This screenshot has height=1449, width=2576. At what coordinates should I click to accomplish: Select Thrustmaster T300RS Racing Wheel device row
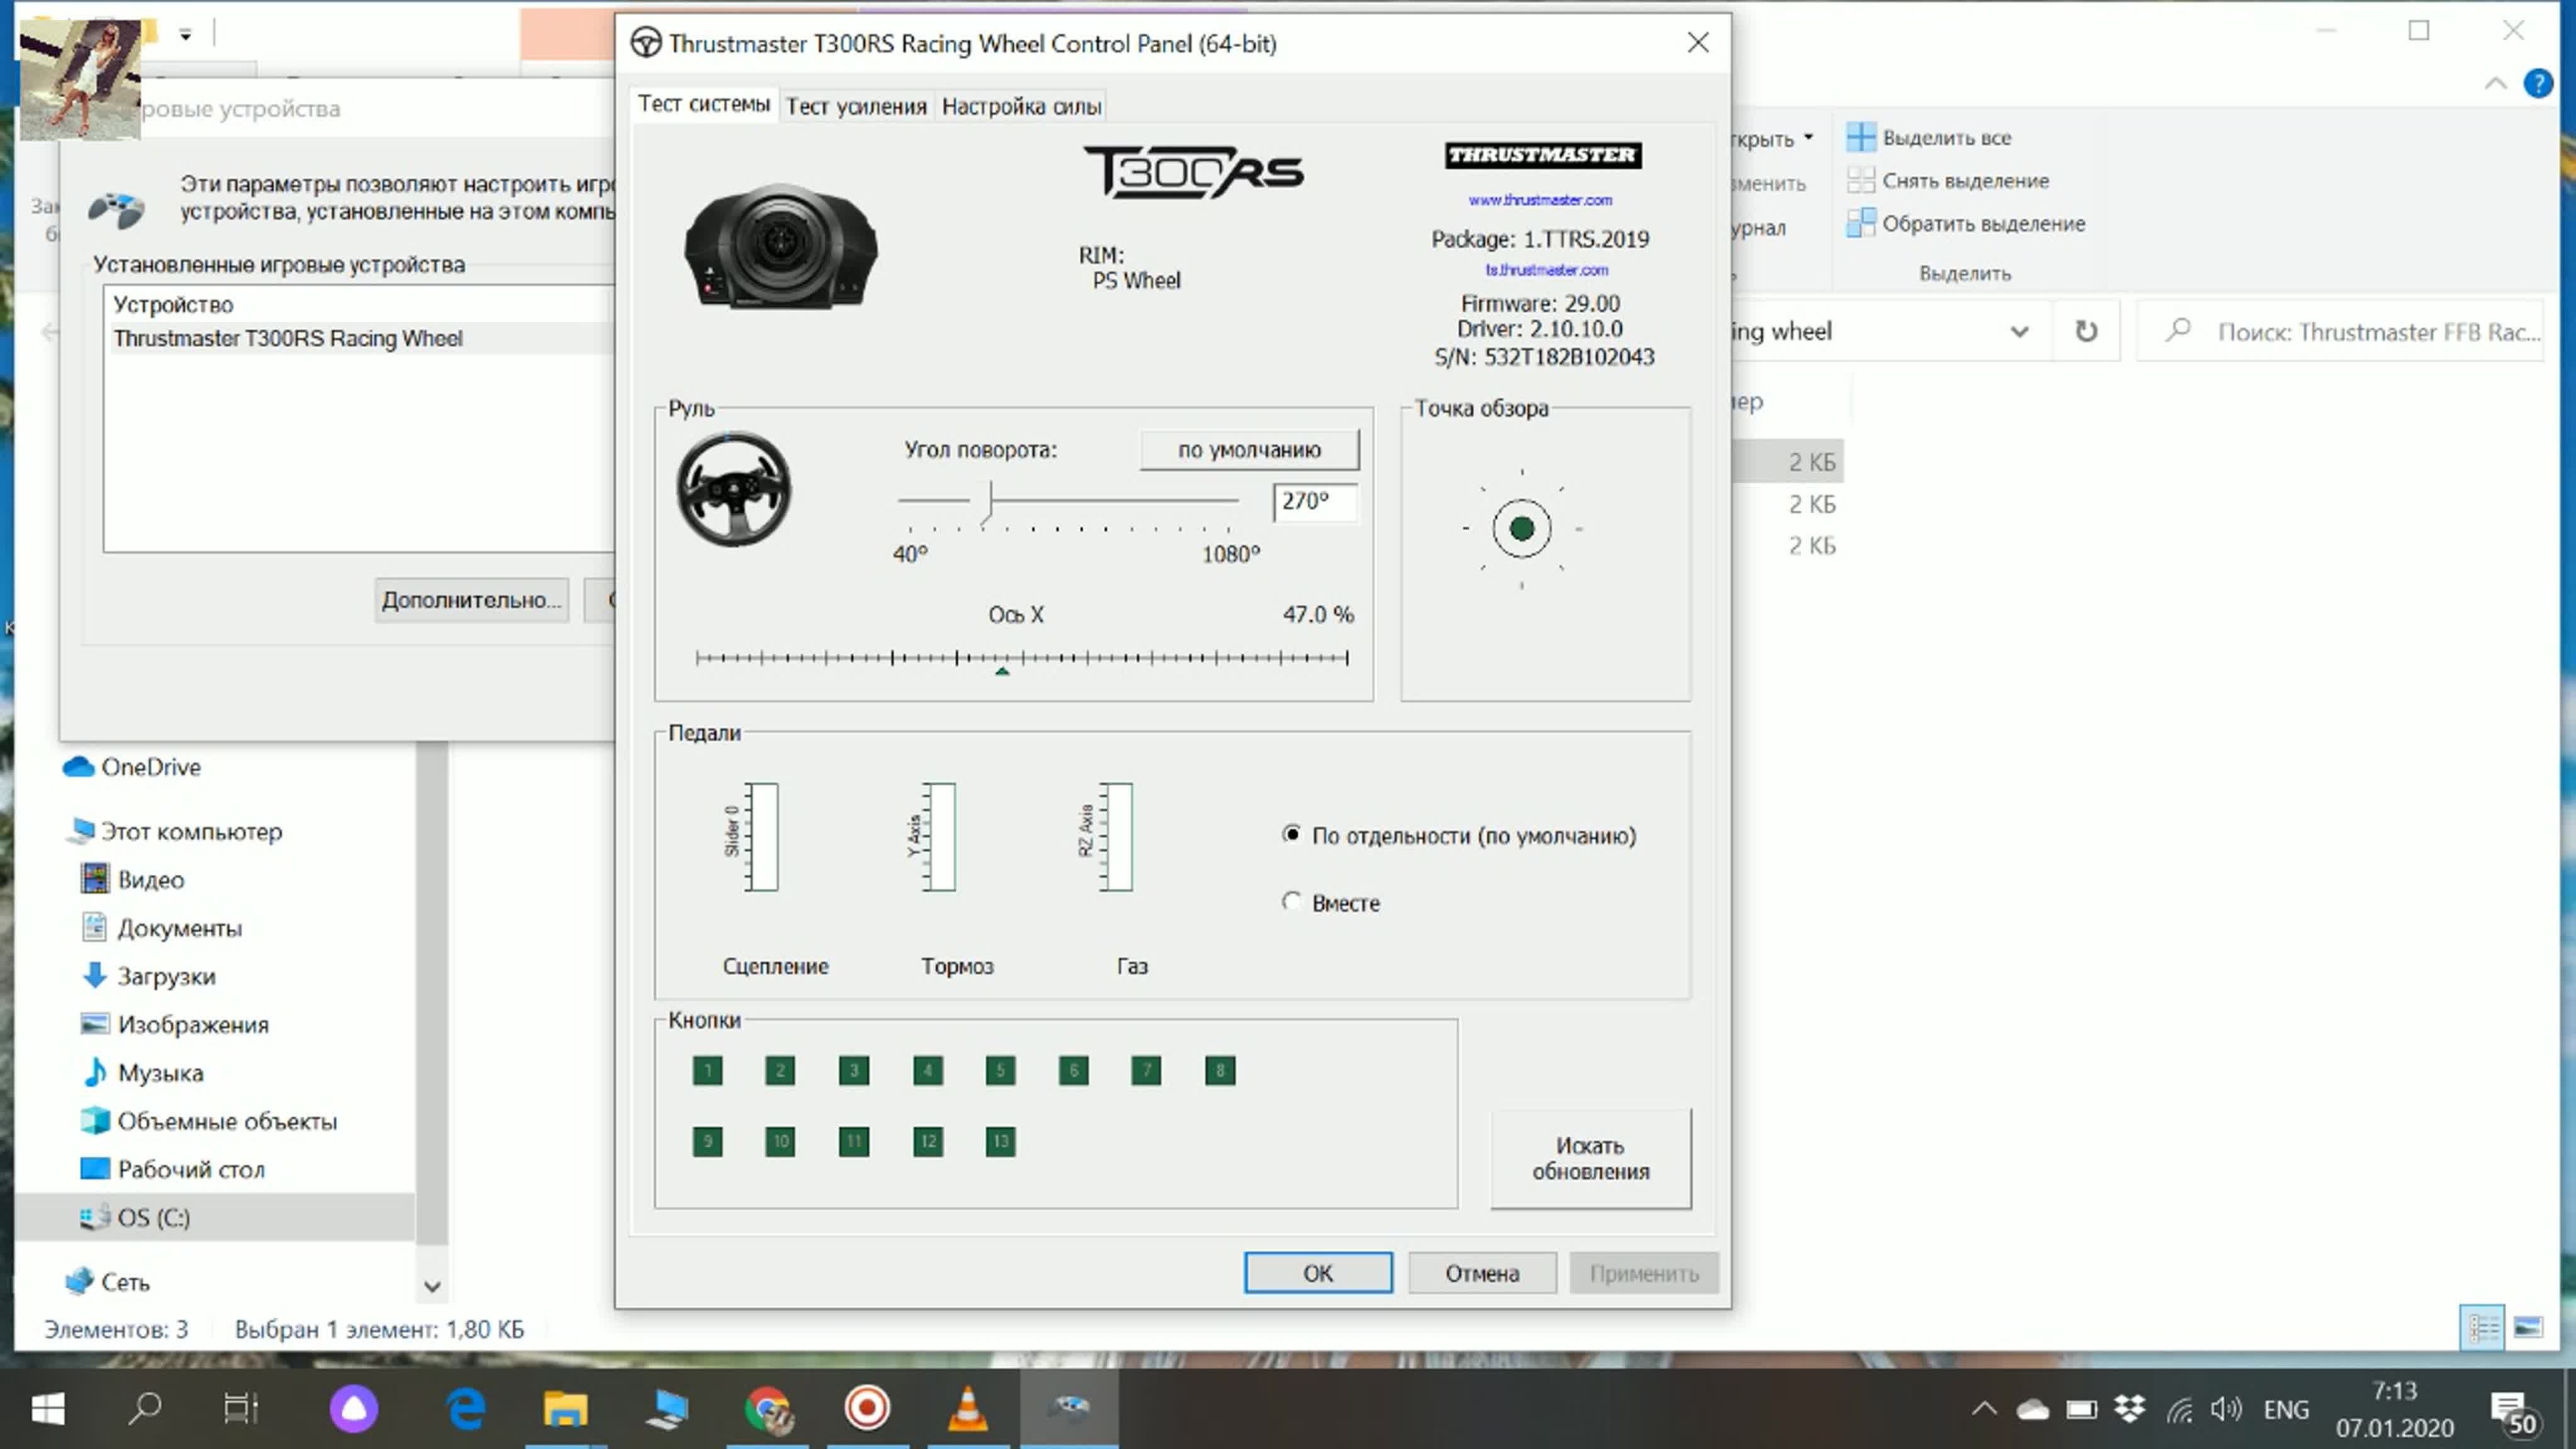point(360,338)
